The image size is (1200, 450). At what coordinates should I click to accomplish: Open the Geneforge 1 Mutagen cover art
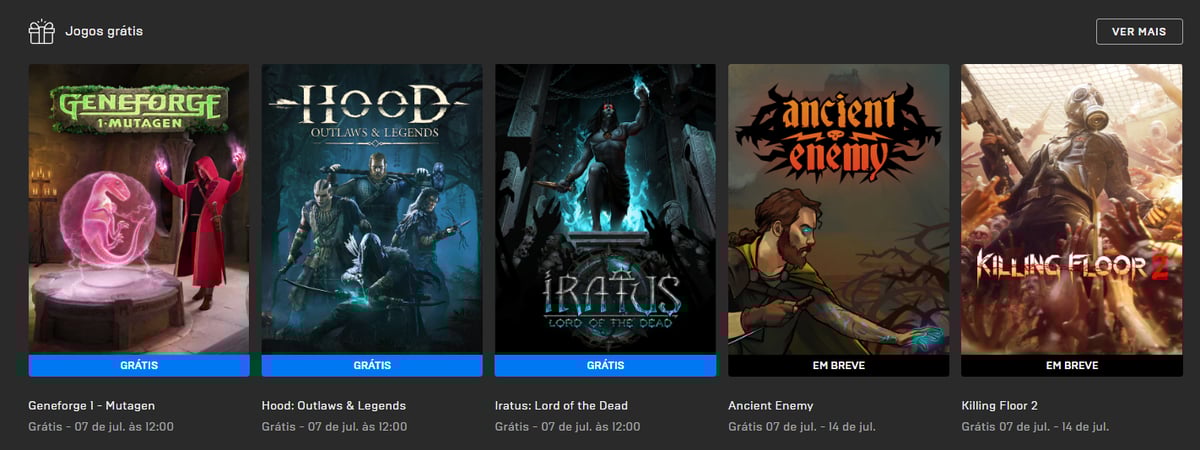pos(139,209)
